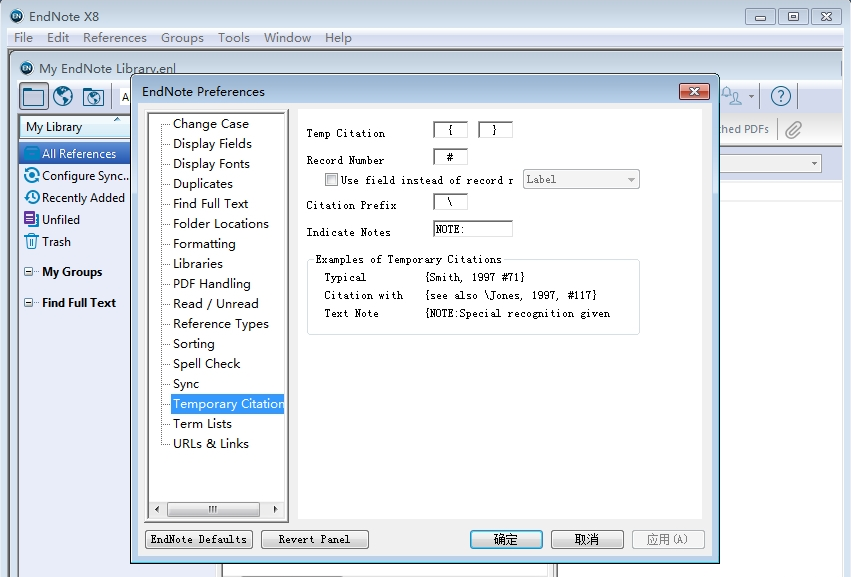
Task: Open the Edit menu
Action: point(58,37)
